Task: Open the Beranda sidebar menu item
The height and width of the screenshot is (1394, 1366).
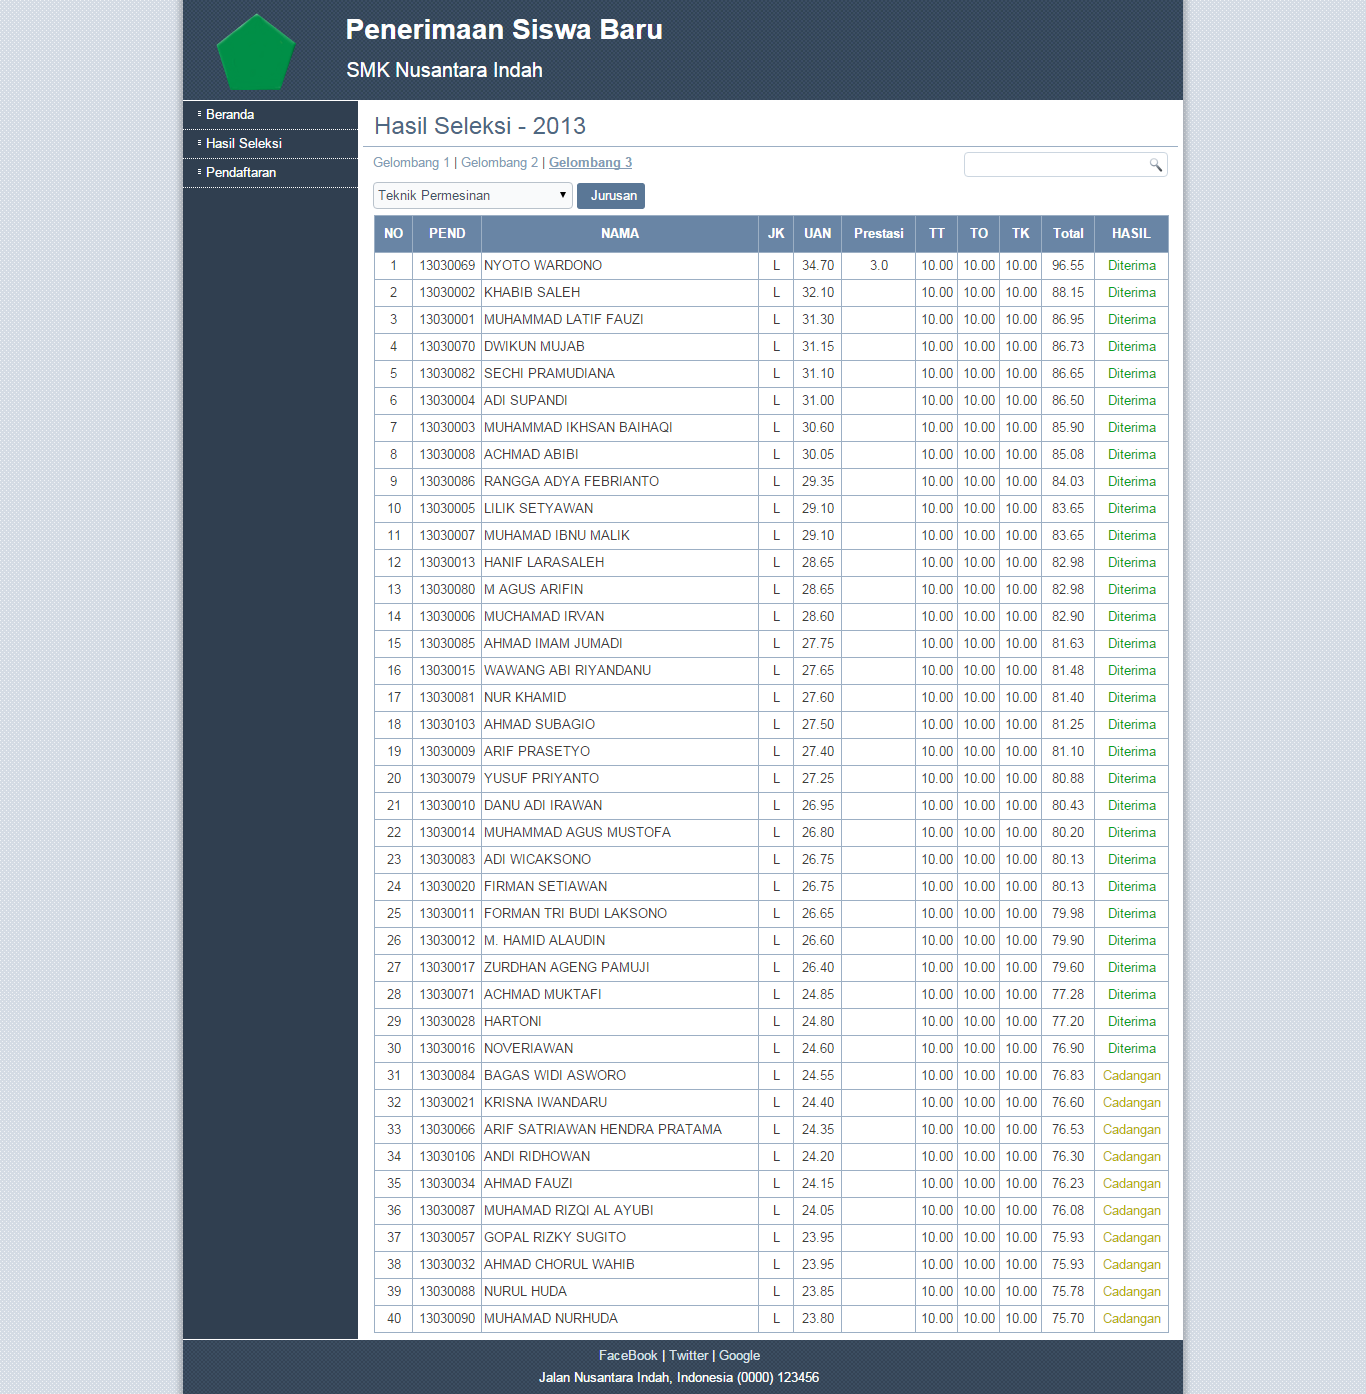Action: (230, 114)
